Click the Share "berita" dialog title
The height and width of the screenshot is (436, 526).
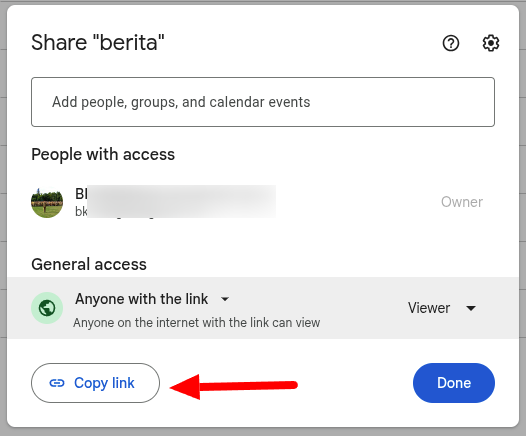[x=98, y=43]
